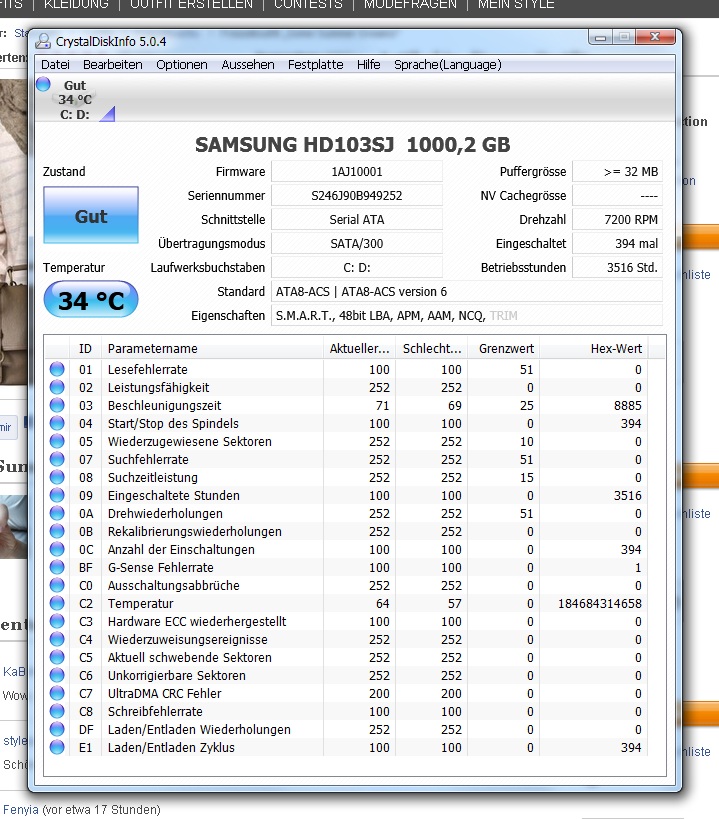This screenshot has width=719, height=819.
Task: Open OUTFIT ERSTELLEN in background website
Action: (191, 5)
